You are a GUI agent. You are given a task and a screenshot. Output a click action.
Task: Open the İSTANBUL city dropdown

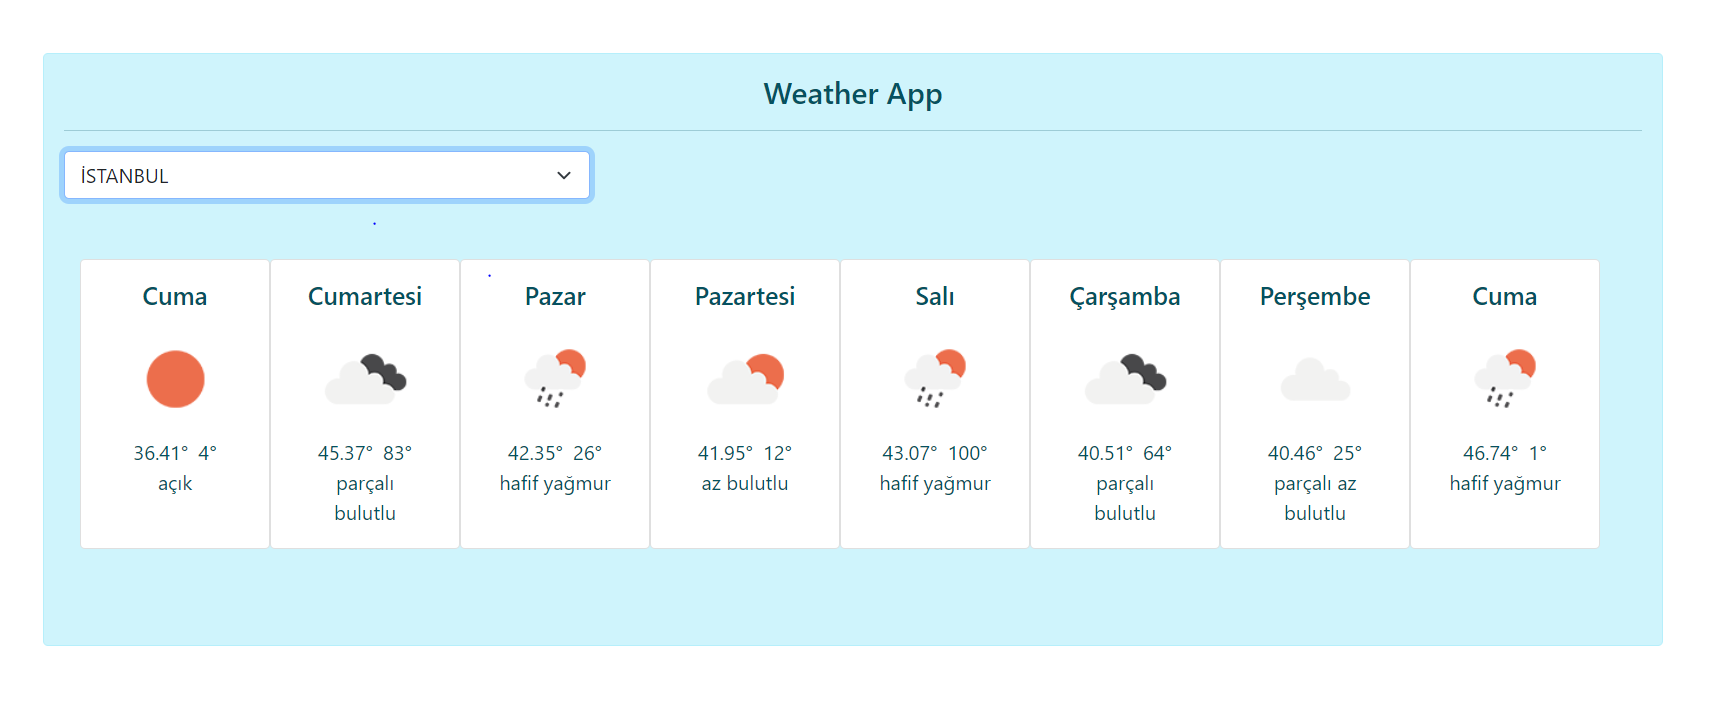[x=327, y=175]
